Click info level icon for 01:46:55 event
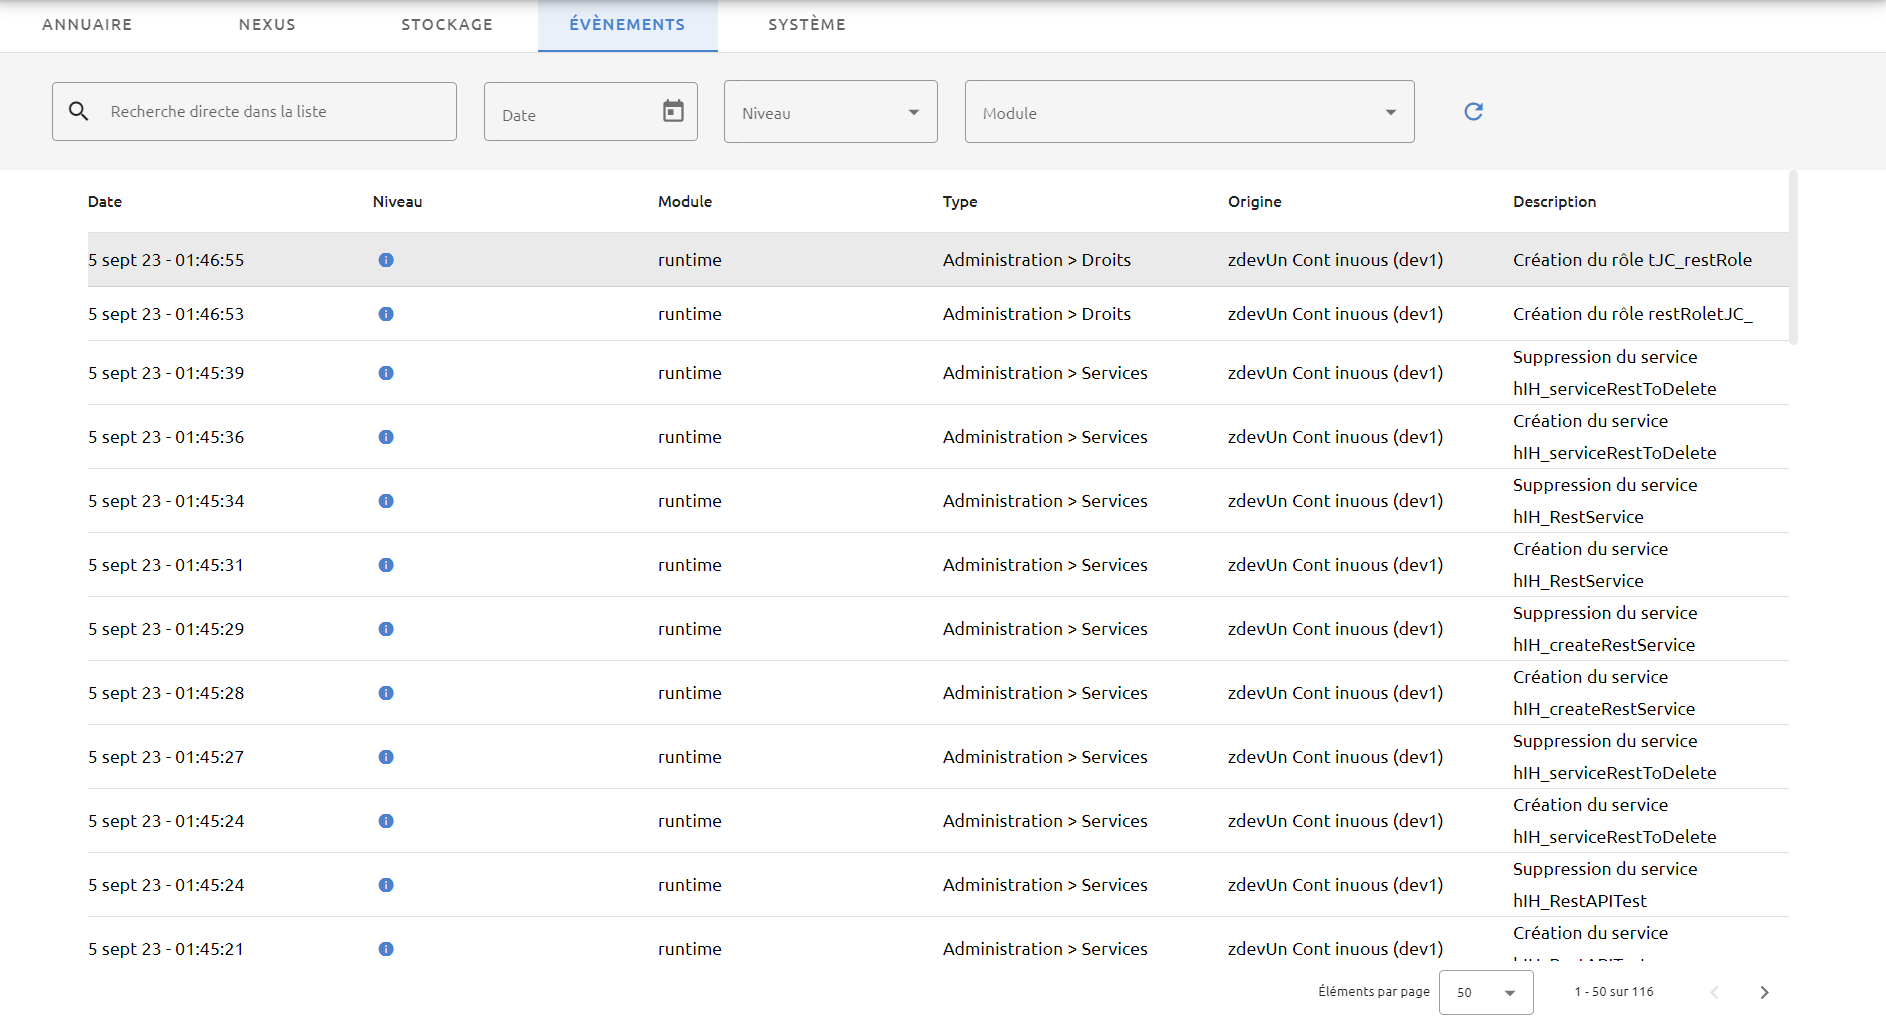Screen dimensions: 1886x1031 tap(386, 260)
